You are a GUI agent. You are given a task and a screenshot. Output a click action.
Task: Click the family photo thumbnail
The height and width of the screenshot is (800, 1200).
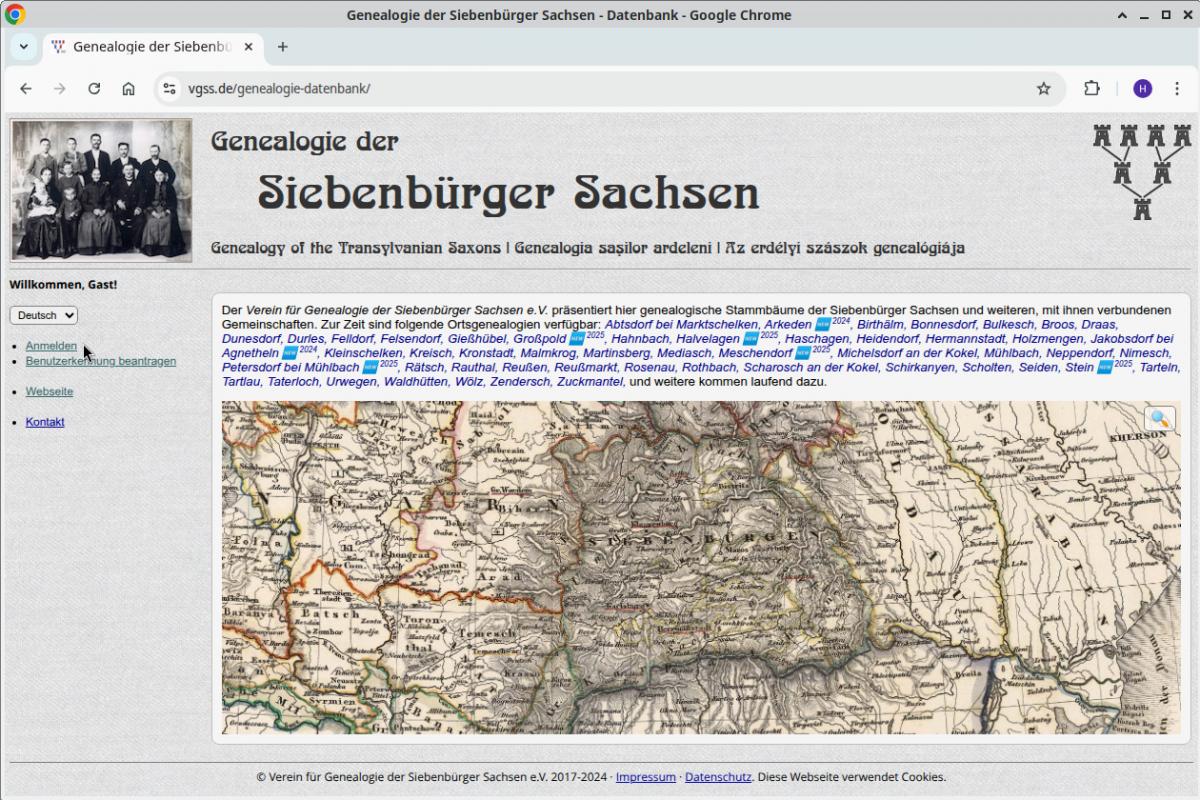pyautogui.click(x=101, y=190)
